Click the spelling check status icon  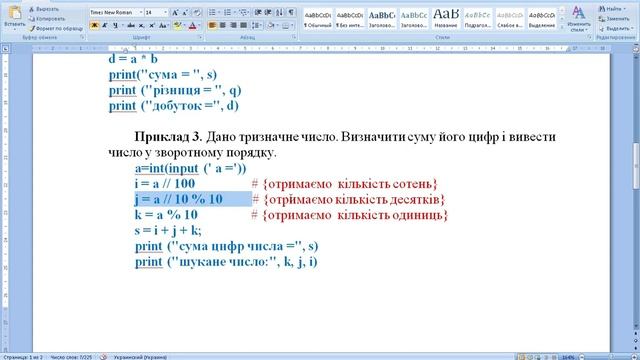click(103, 357)
